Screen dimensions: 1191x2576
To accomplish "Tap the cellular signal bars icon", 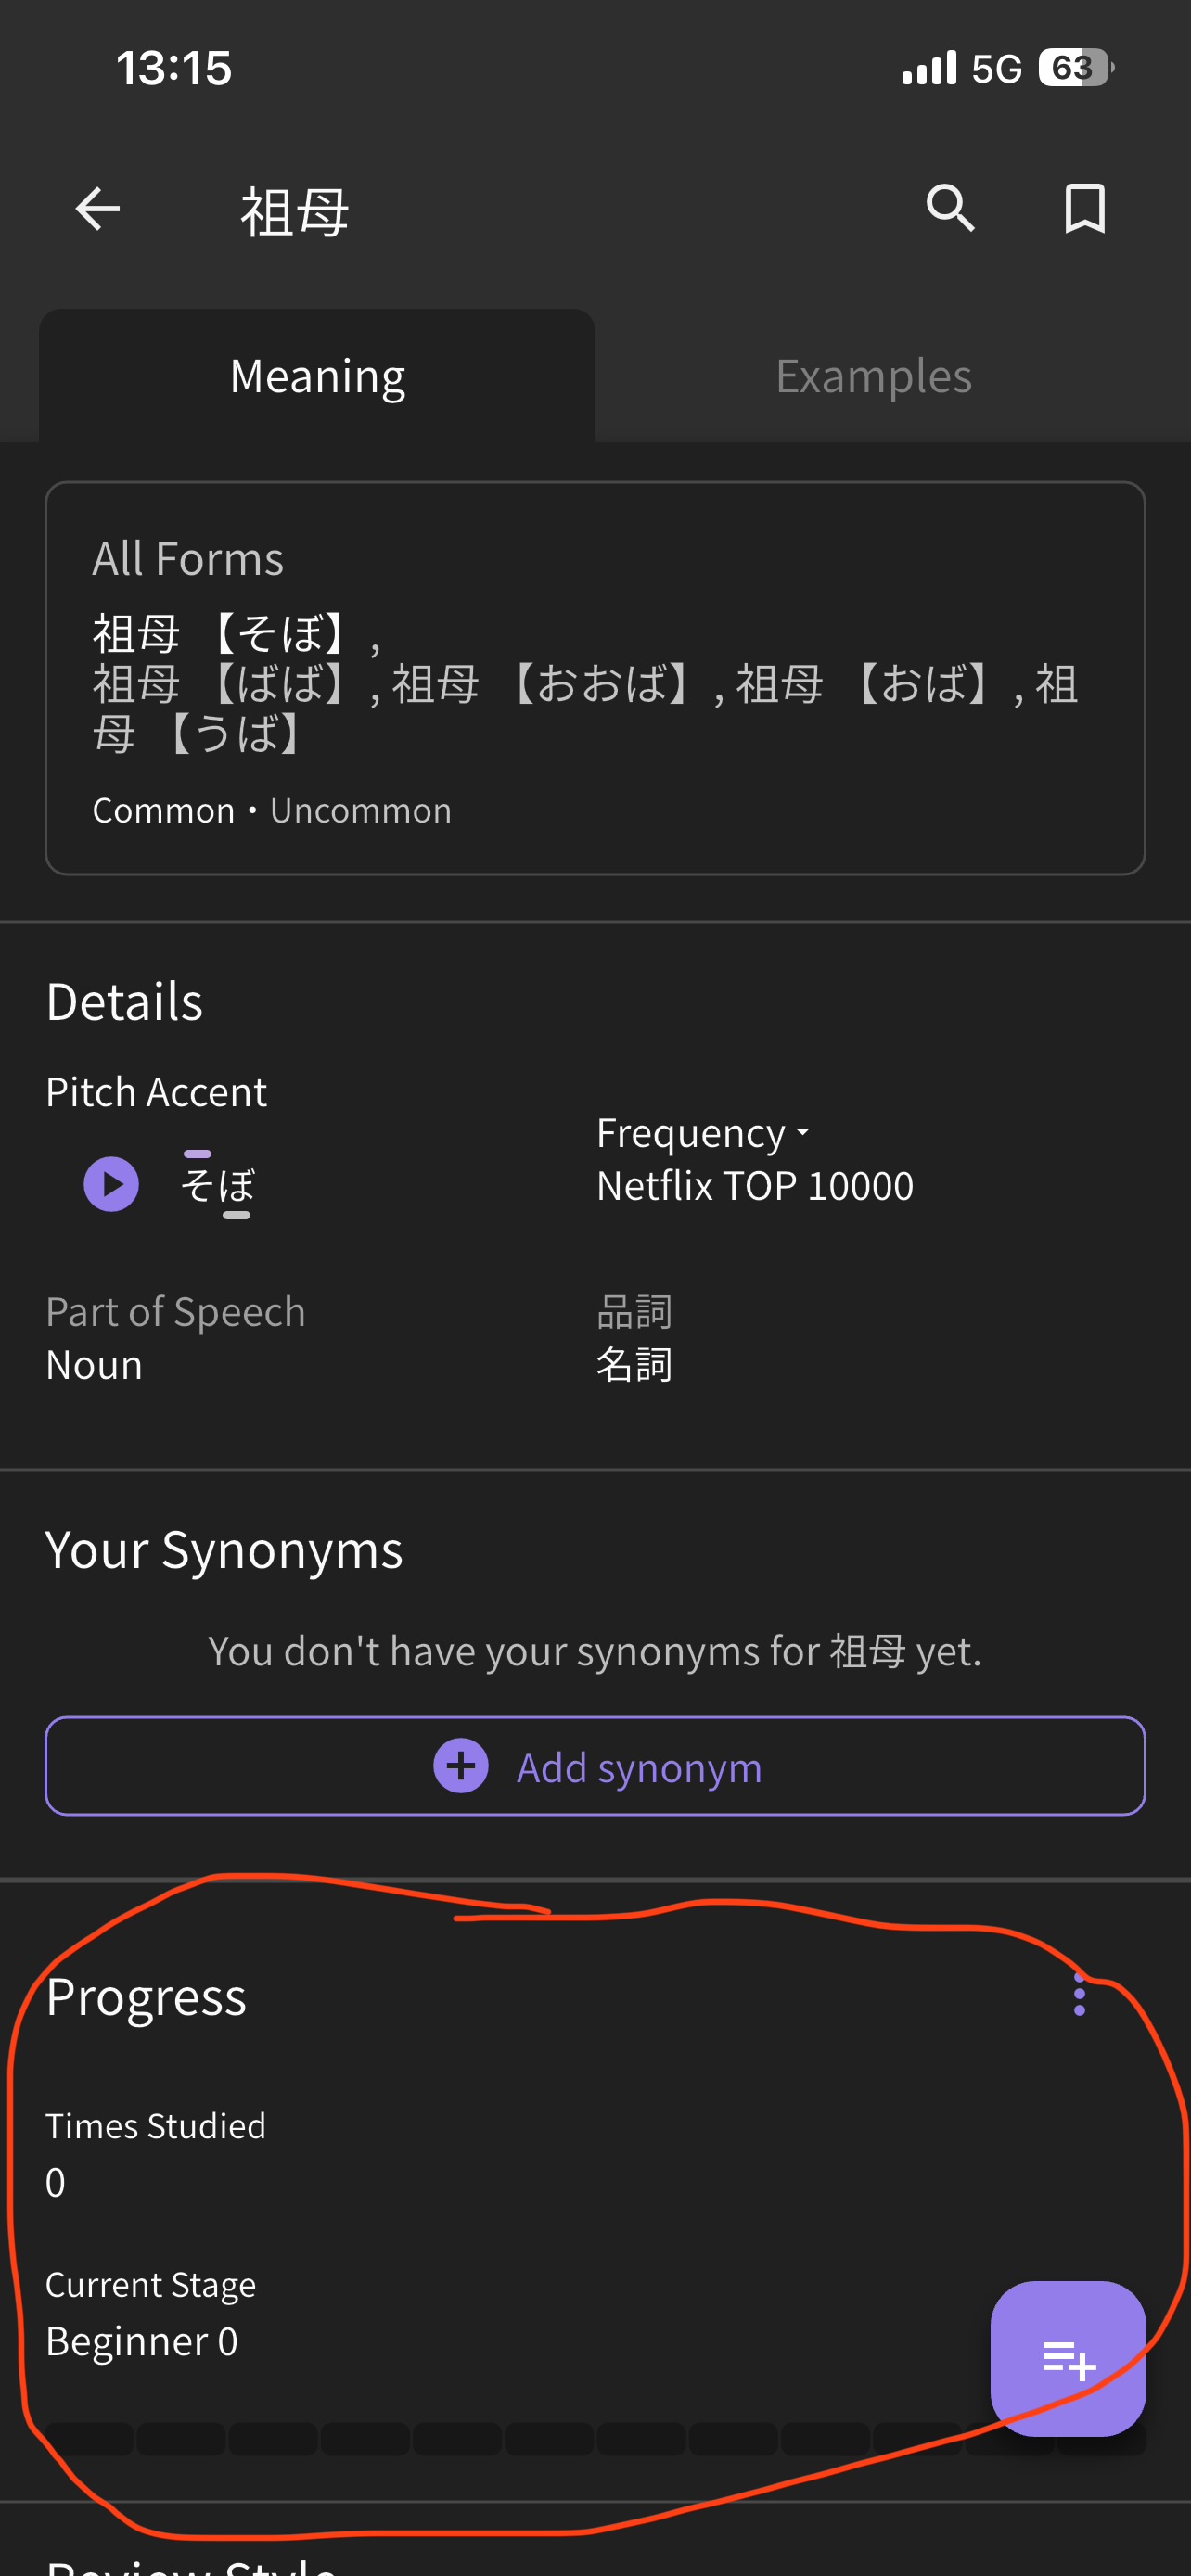I will point(929,68).
